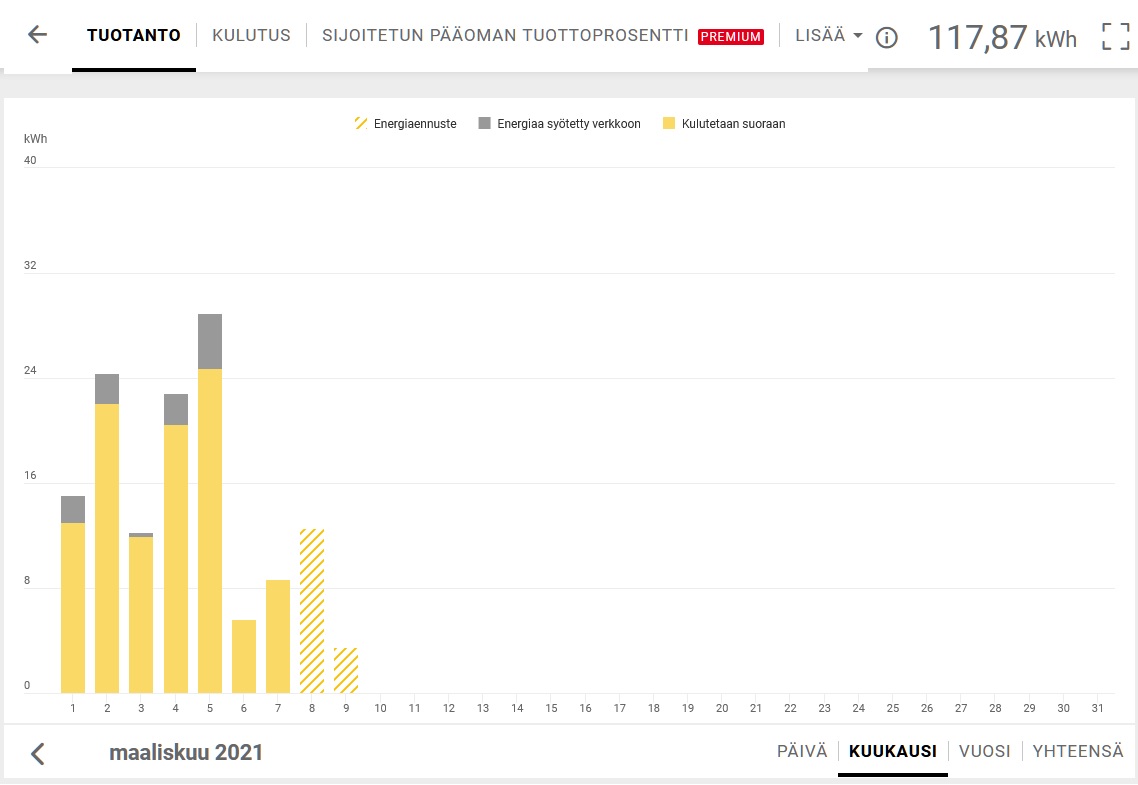
Task: Select the day 6 production bar
Action: click(x=244, y=657)
